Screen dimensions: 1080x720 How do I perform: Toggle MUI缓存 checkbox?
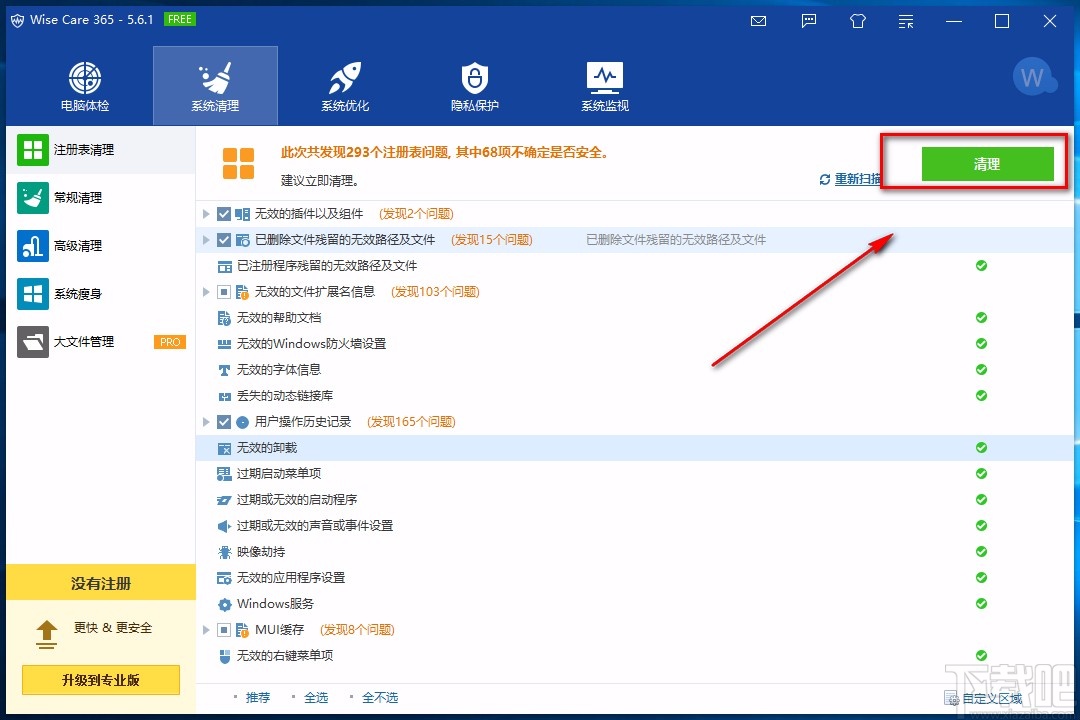(x=224, y=630)
